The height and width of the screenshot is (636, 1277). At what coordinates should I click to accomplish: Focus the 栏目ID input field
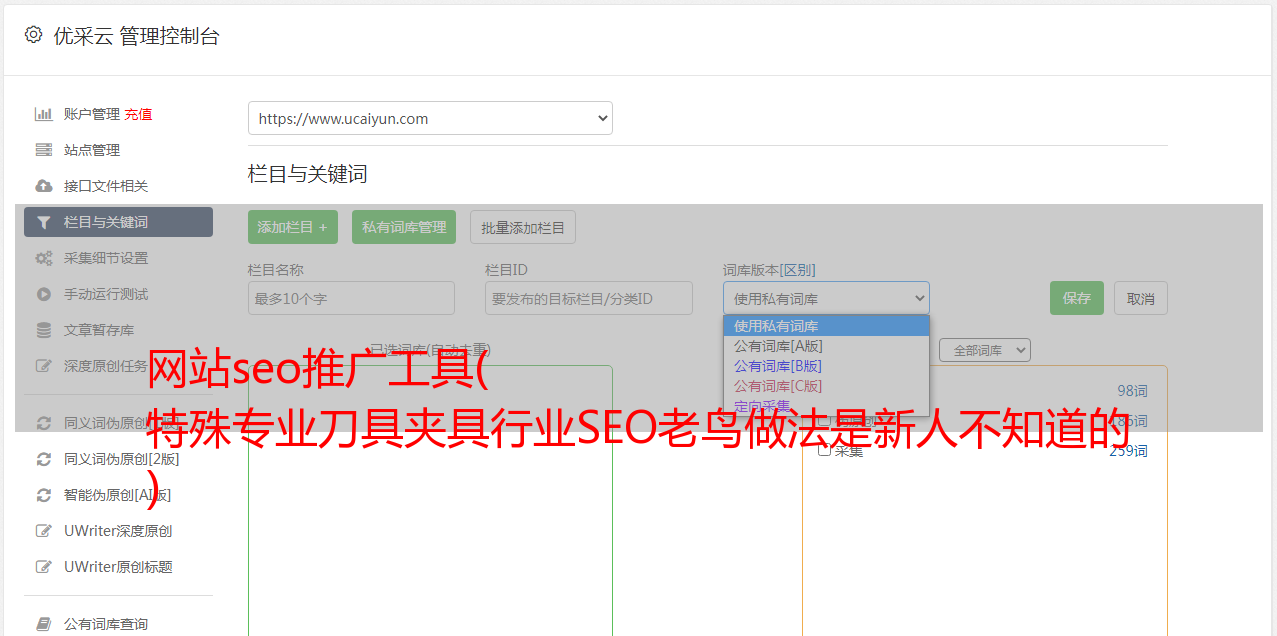(589, 298)
